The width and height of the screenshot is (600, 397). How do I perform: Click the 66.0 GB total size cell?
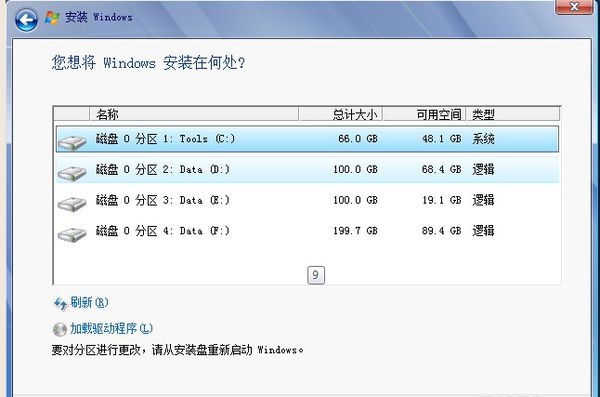pos(358,139)
